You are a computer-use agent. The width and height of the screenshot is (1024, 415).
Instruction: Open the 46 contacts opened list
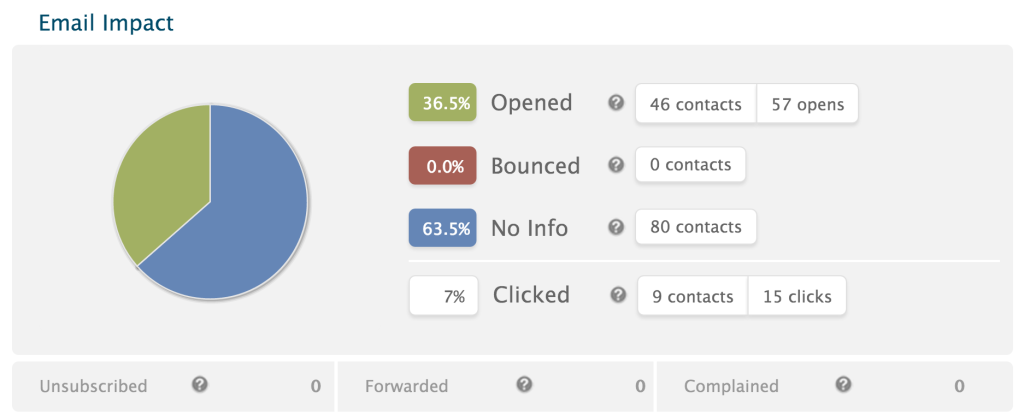click(696, 104)
